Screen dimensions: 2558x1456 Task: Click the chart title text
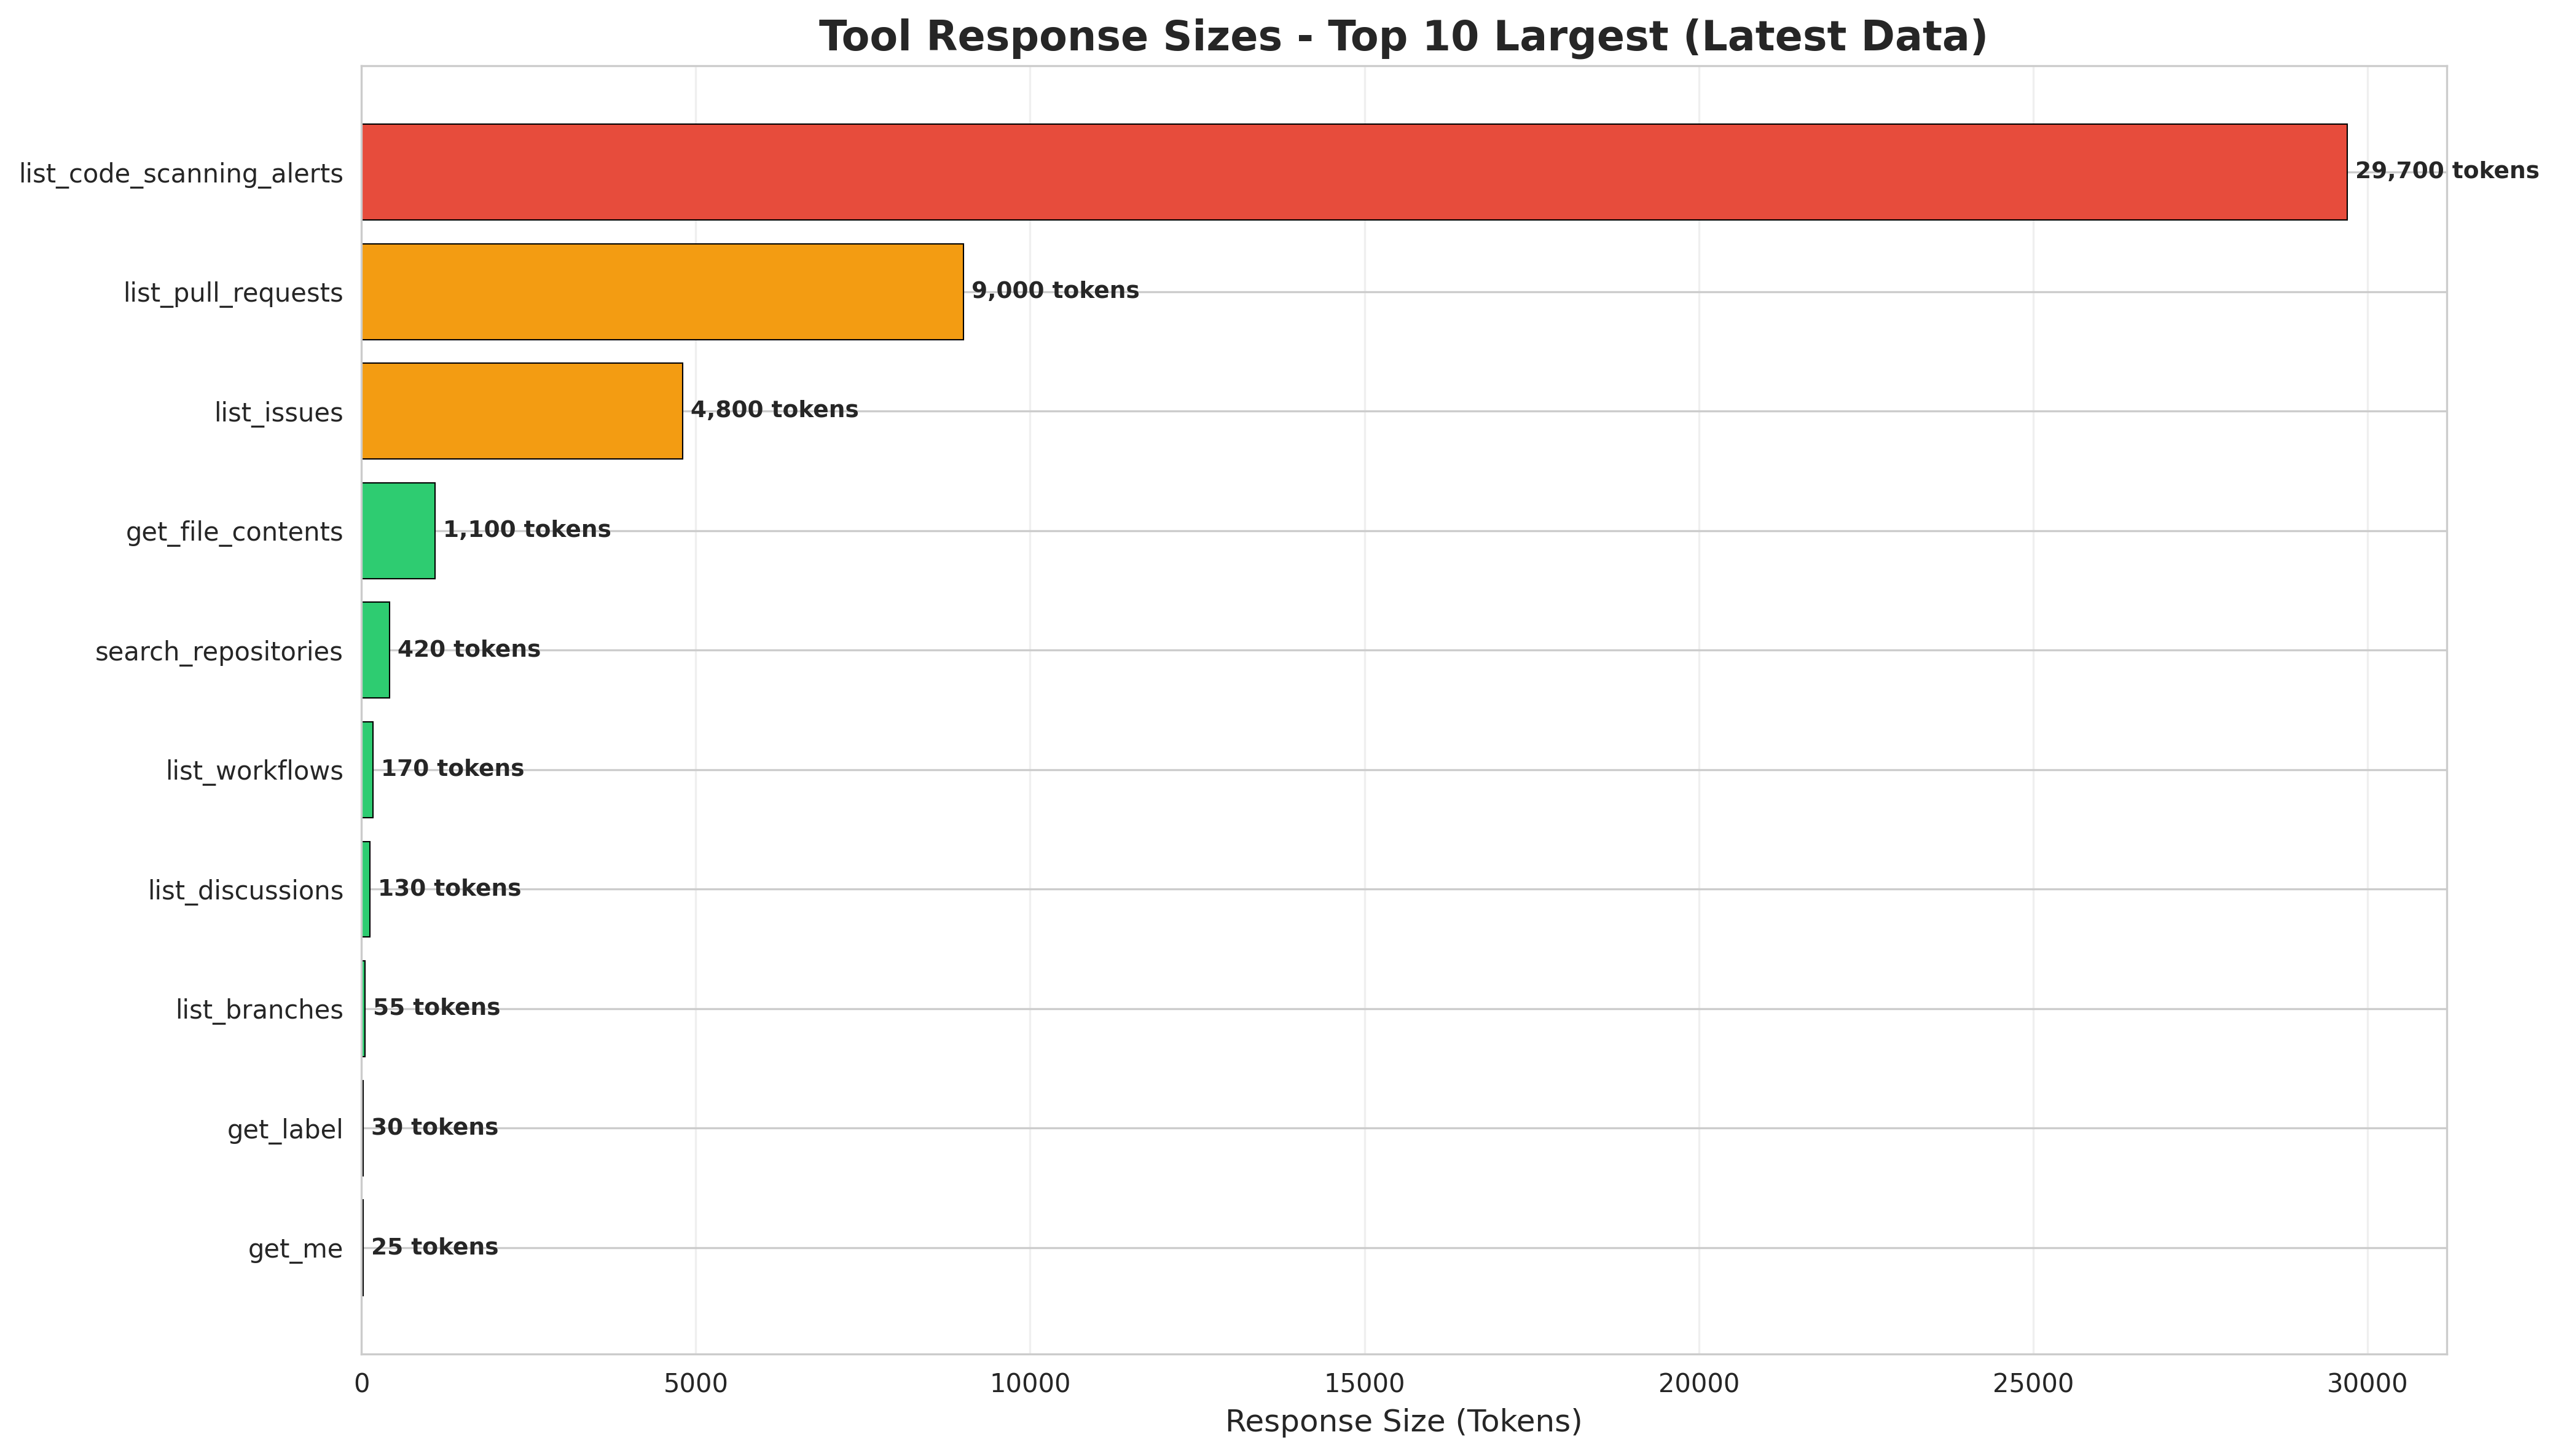pyautogui.click(x=1403, y=37)
